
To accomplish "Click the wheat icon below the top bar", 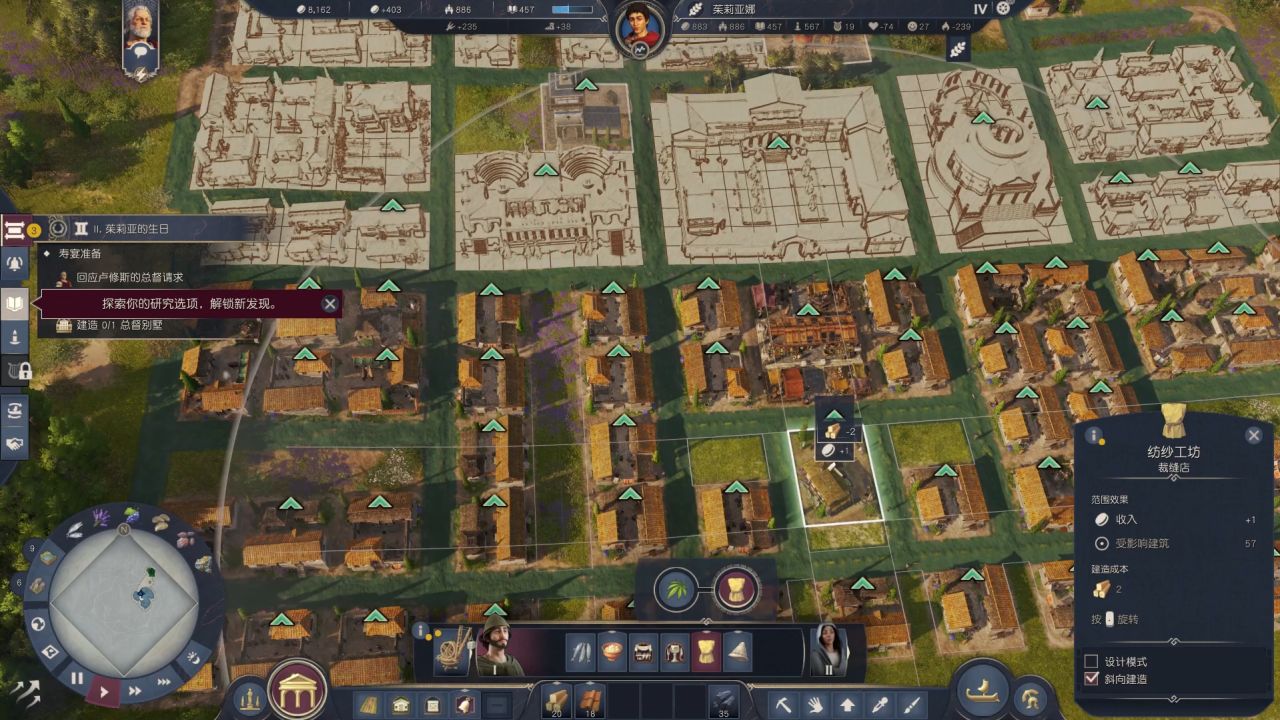I will pos(958,49).
